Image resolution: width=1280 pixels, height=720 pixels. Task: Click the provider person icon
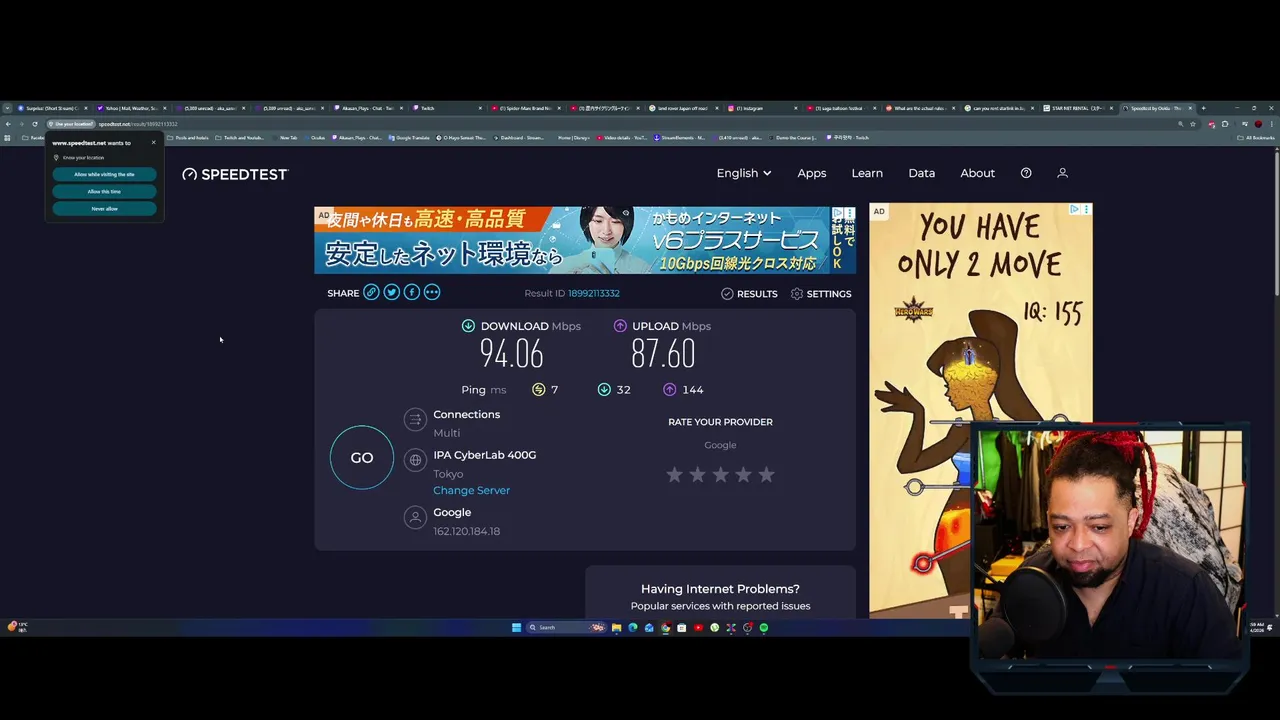coord(415,517)
